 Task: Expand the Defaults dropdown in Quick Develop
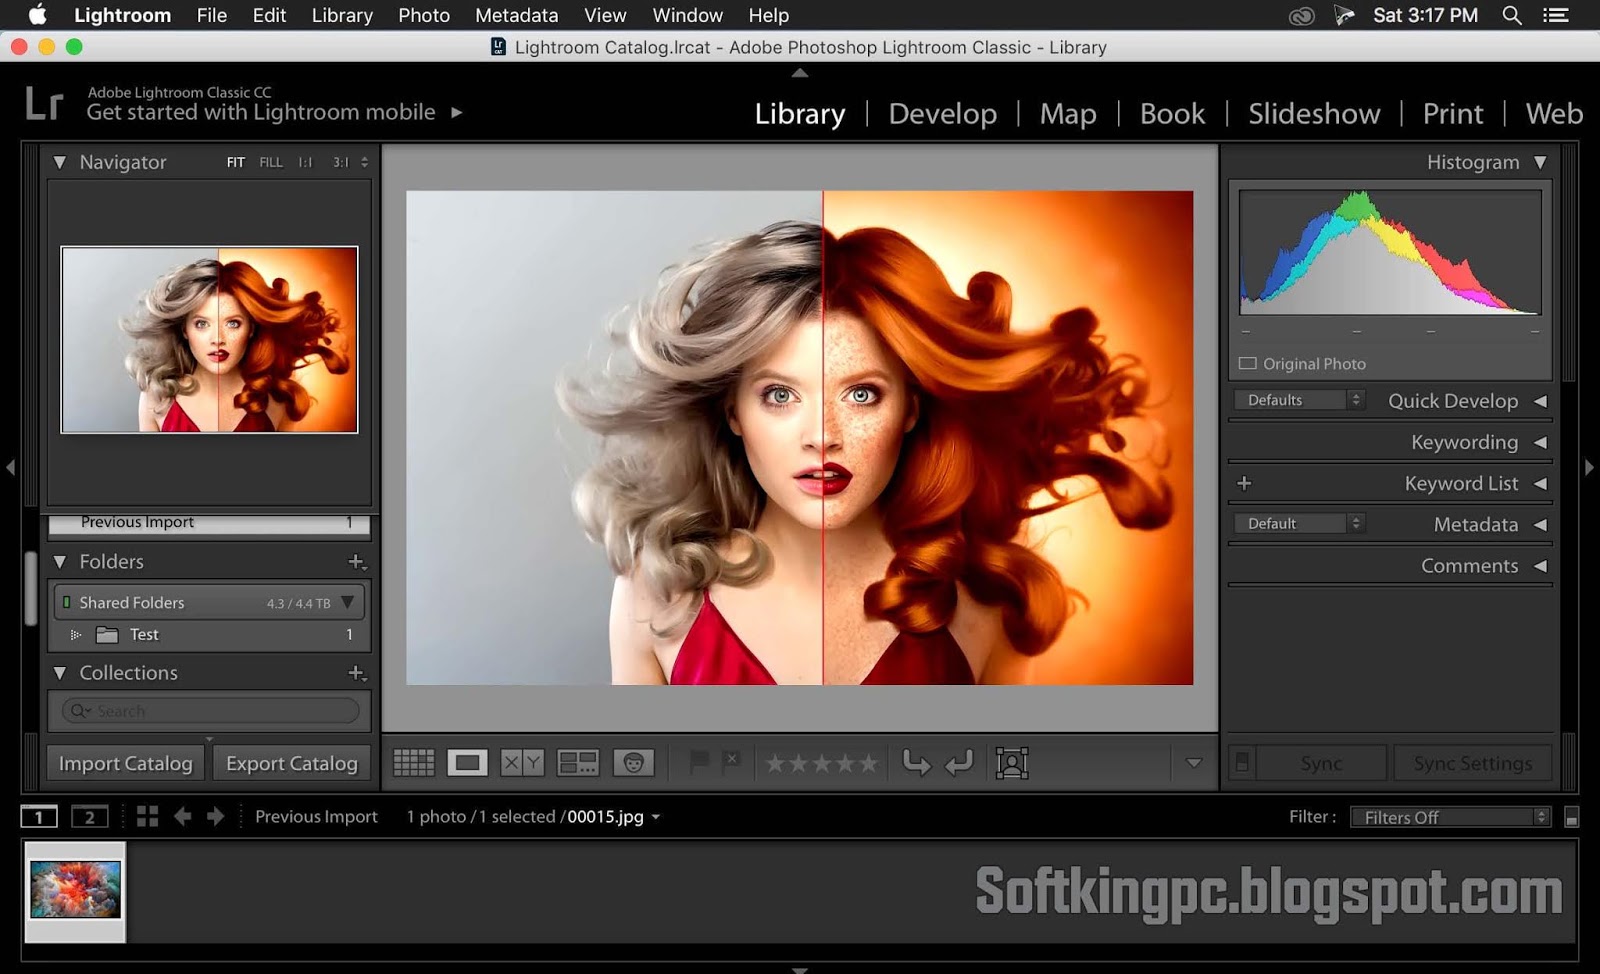point(1297,399)
